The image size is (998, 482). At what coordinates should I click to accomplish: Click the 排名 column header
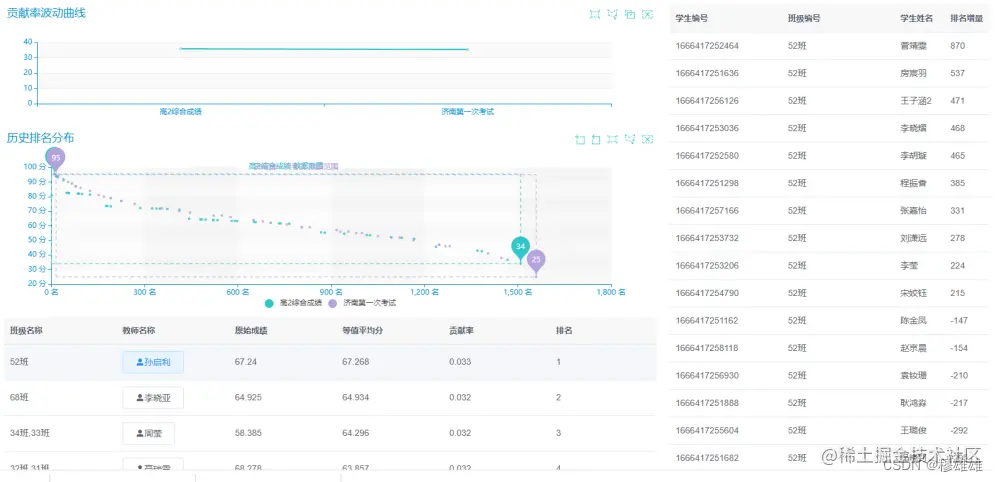pos(564,330)
